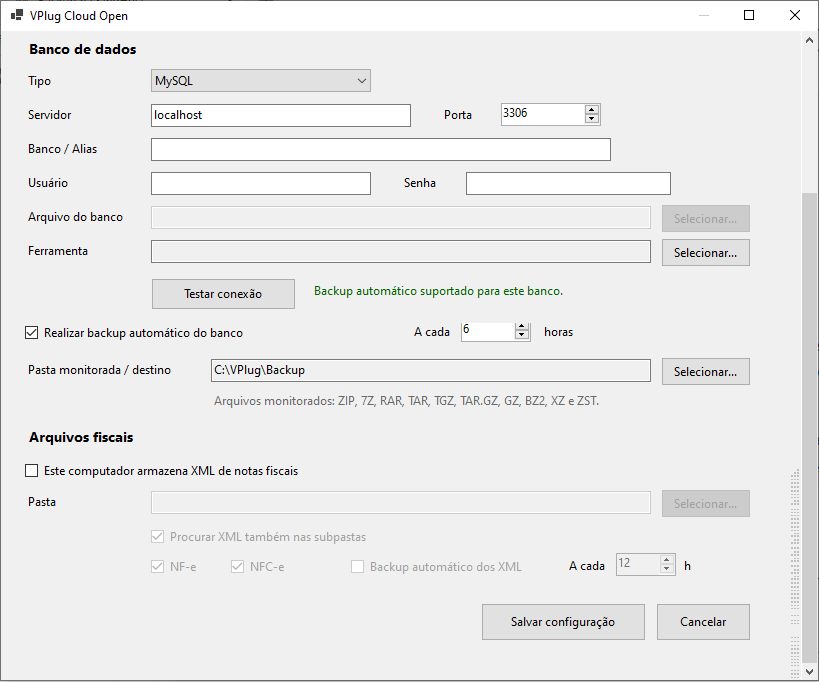Click the Arquivos monitorados file types text
Screen dimensions: 819x682
point(406,401)
